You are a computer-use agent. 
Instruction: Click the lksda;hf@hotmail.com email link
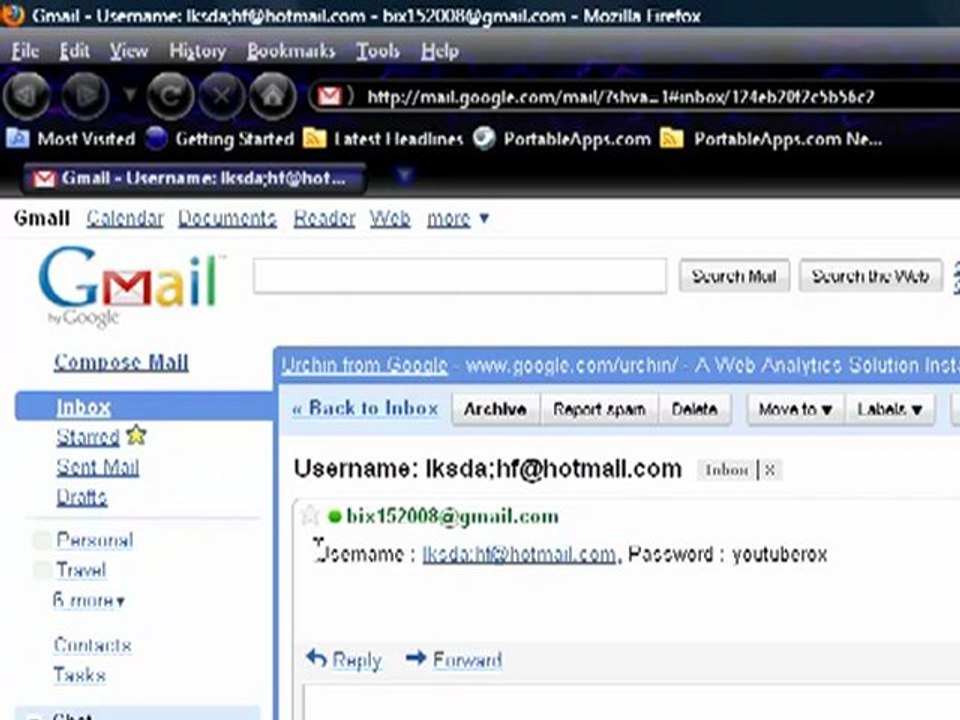click(x=520, y=554)
